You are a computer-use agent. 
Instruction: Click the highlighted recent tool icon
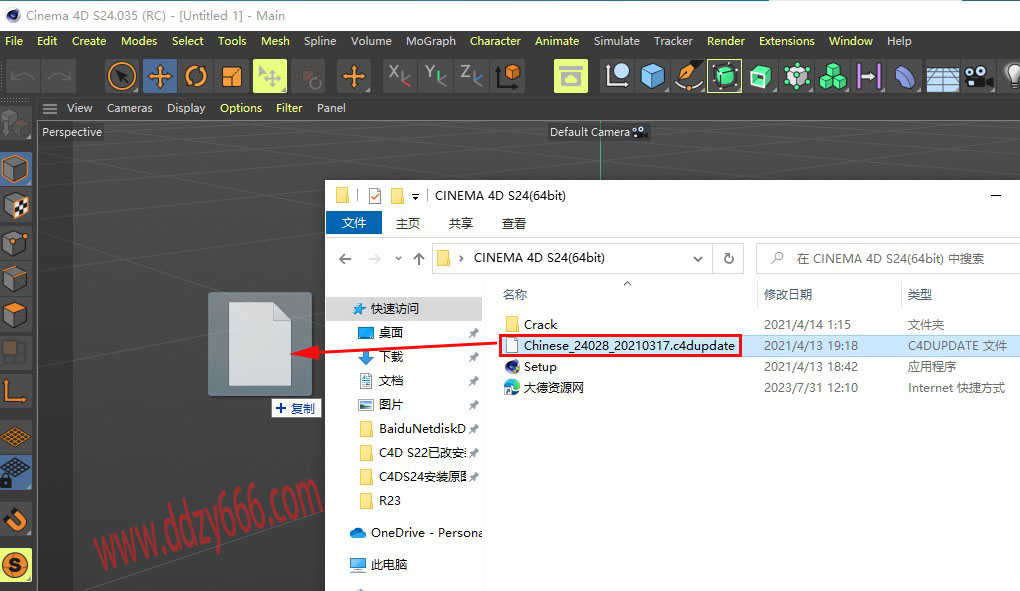(270, 77)
